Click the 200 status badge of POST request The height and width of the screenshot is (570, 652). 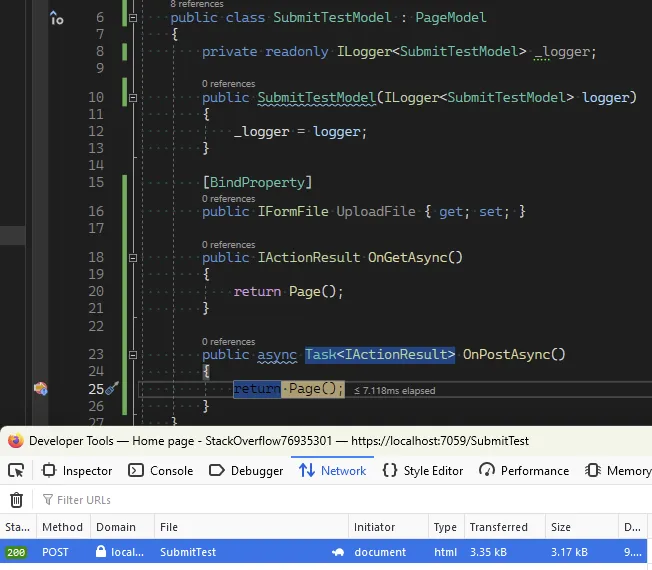point(16,553)
